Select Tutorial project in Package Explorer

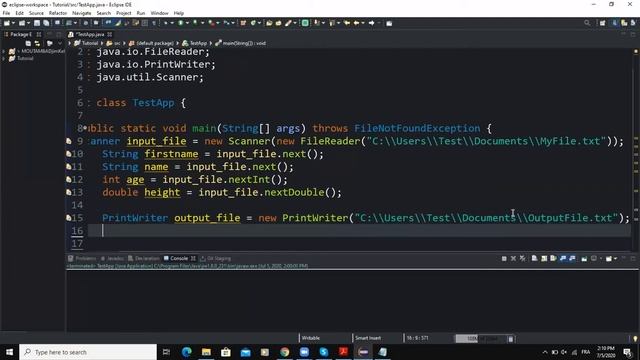pos(25,58)
